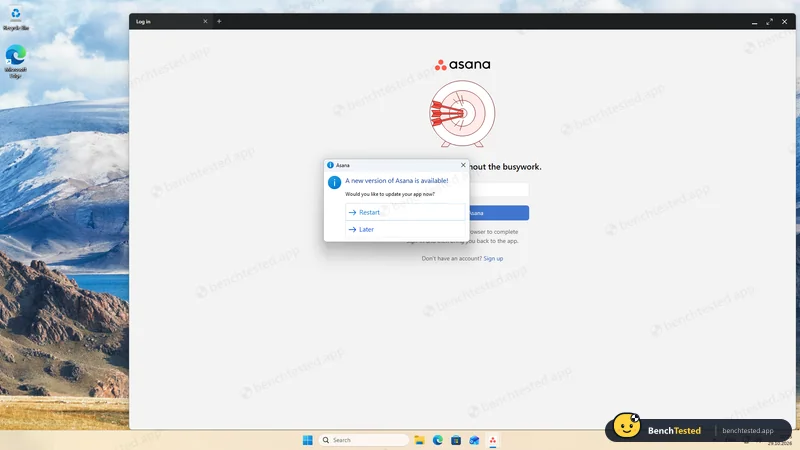The width and height of the screenshot is (800, 450).
Task: Open Edge browser from taskbar
Action: (x=438, y=440)
